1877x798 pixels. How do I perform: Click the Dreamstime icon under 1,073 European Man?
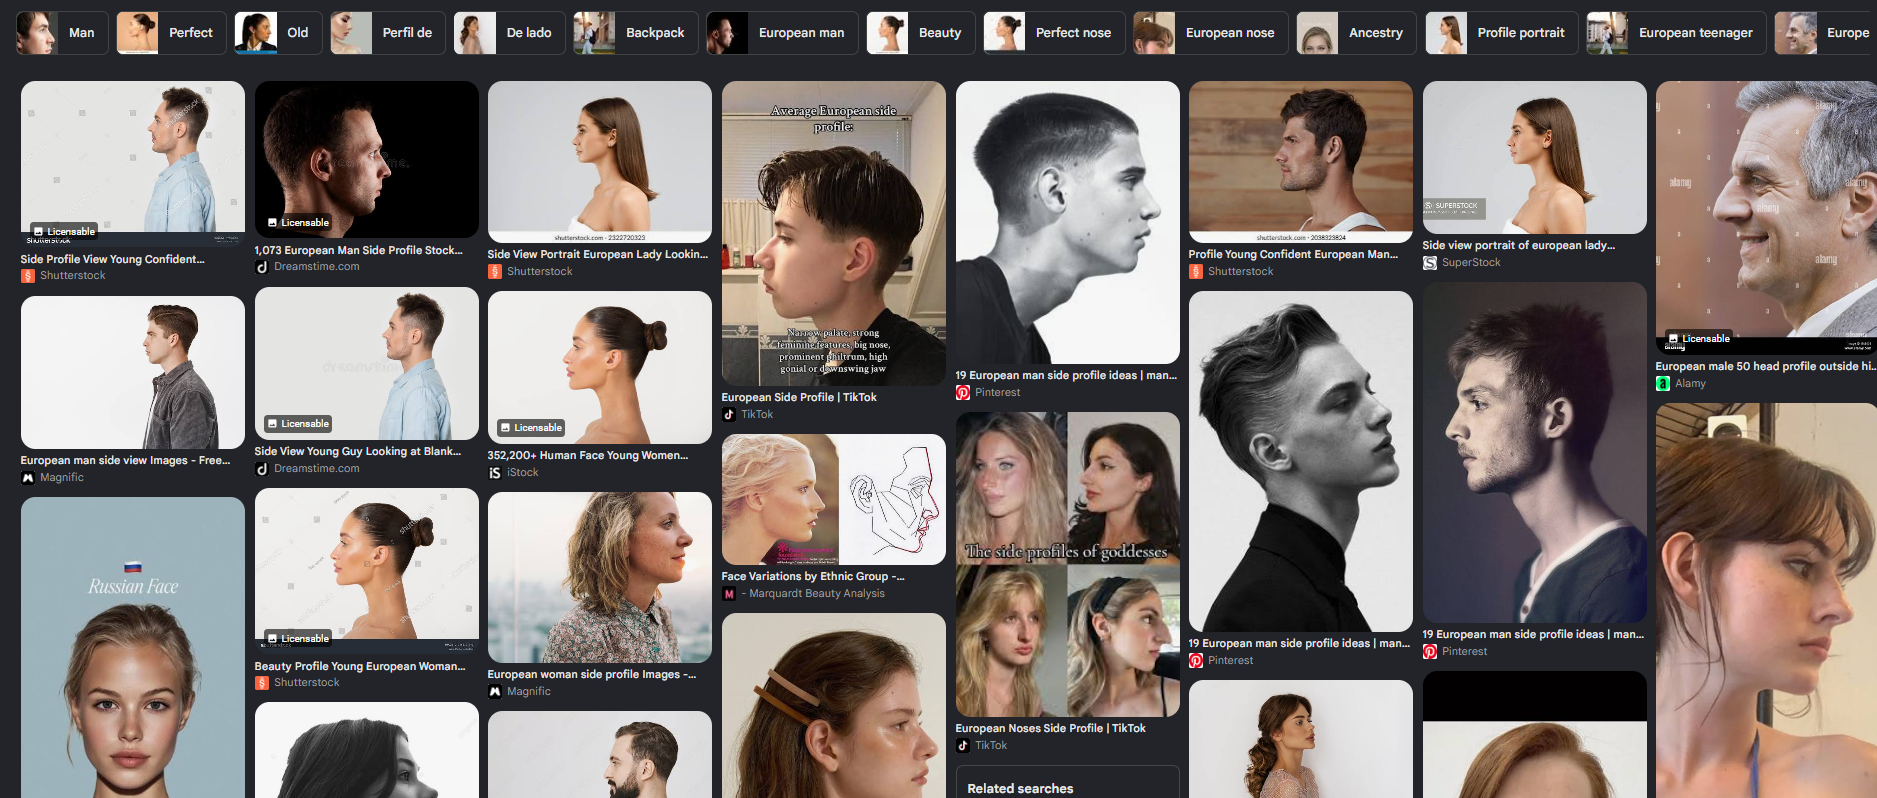click(x=262, y=267)
